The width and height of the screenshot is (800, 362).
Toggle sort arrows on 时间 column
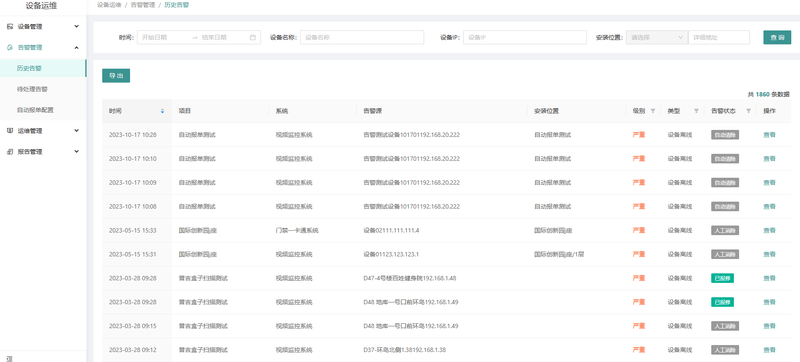tap(163, 111)
